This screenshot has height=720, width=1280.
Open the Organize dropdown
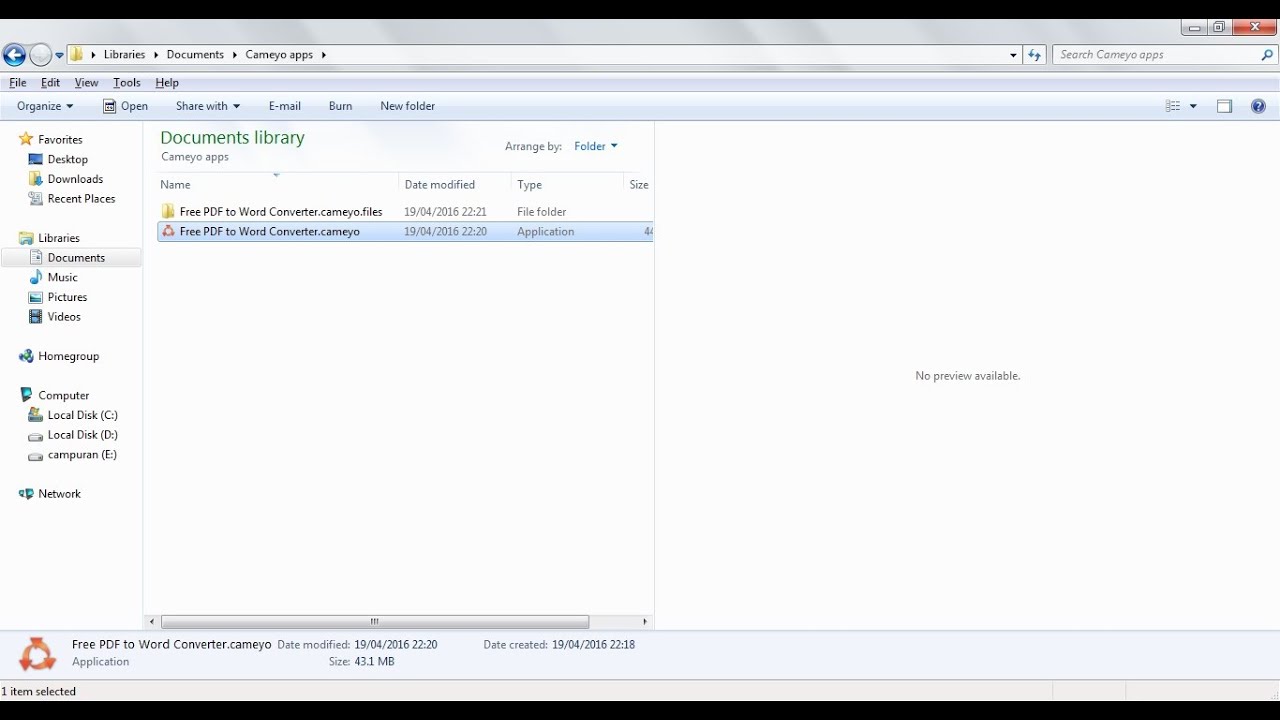click(x=45, y=106)
